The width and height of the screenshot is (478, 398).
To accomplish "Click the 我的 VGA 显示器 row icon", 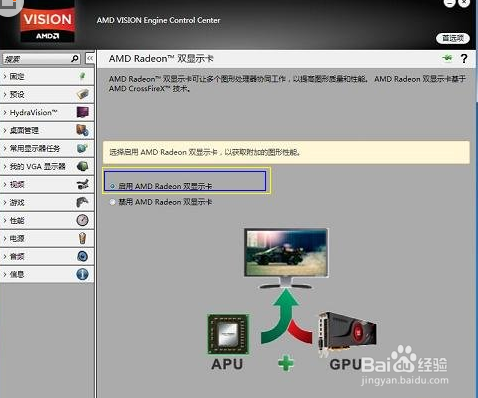I will click(x=82, y=166).
